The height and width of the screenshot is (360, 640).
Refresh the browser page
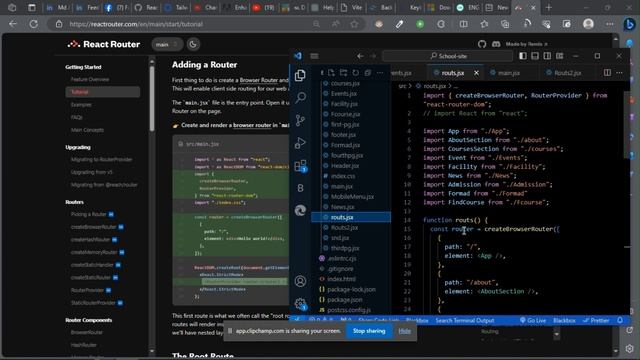point(33,24)
